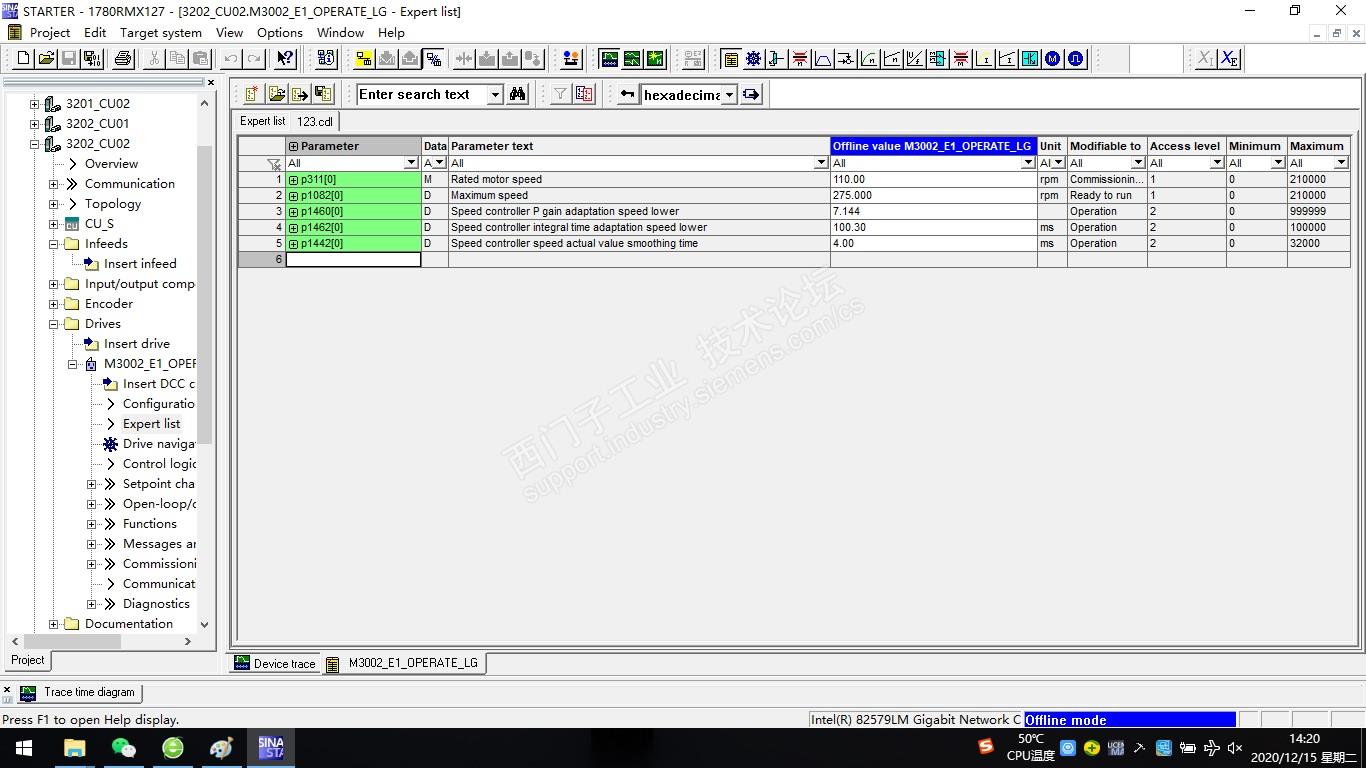The width and height of the screenshot is (1366, 768).
Task: Open the ramp-function generator icon
Action: [823, 59]
